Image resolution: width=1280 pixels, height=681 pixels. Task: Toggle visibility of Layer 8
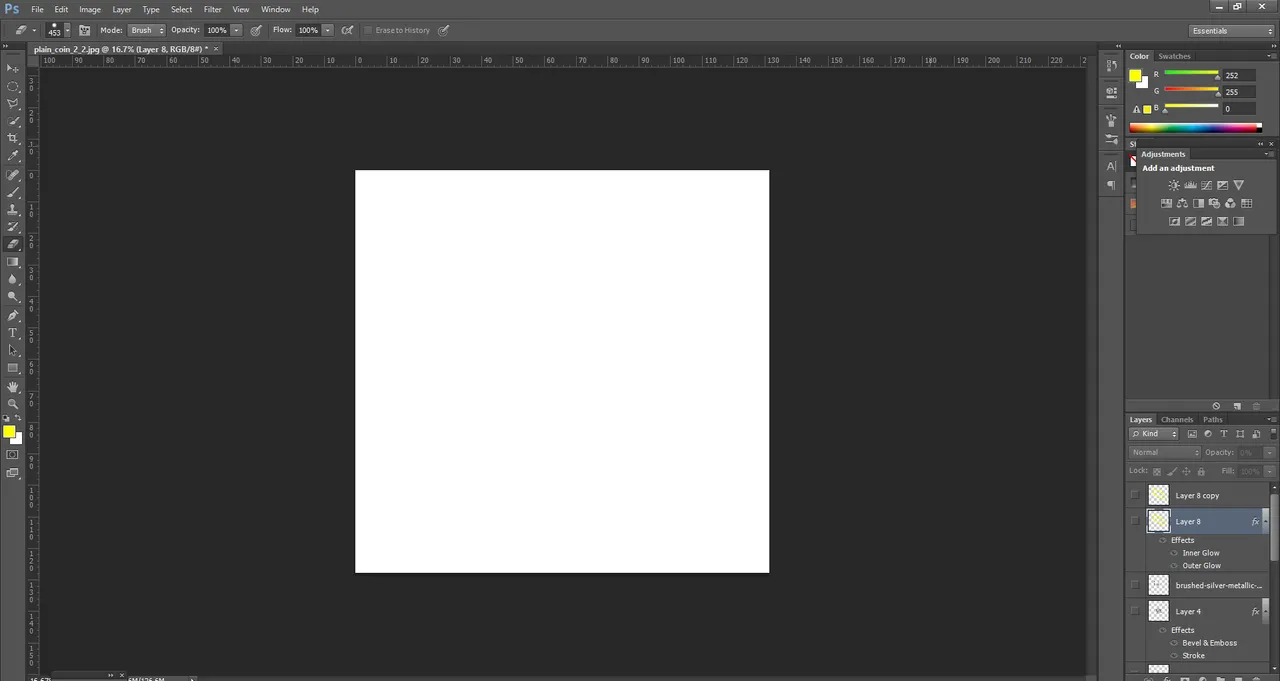click(1135, 521)
